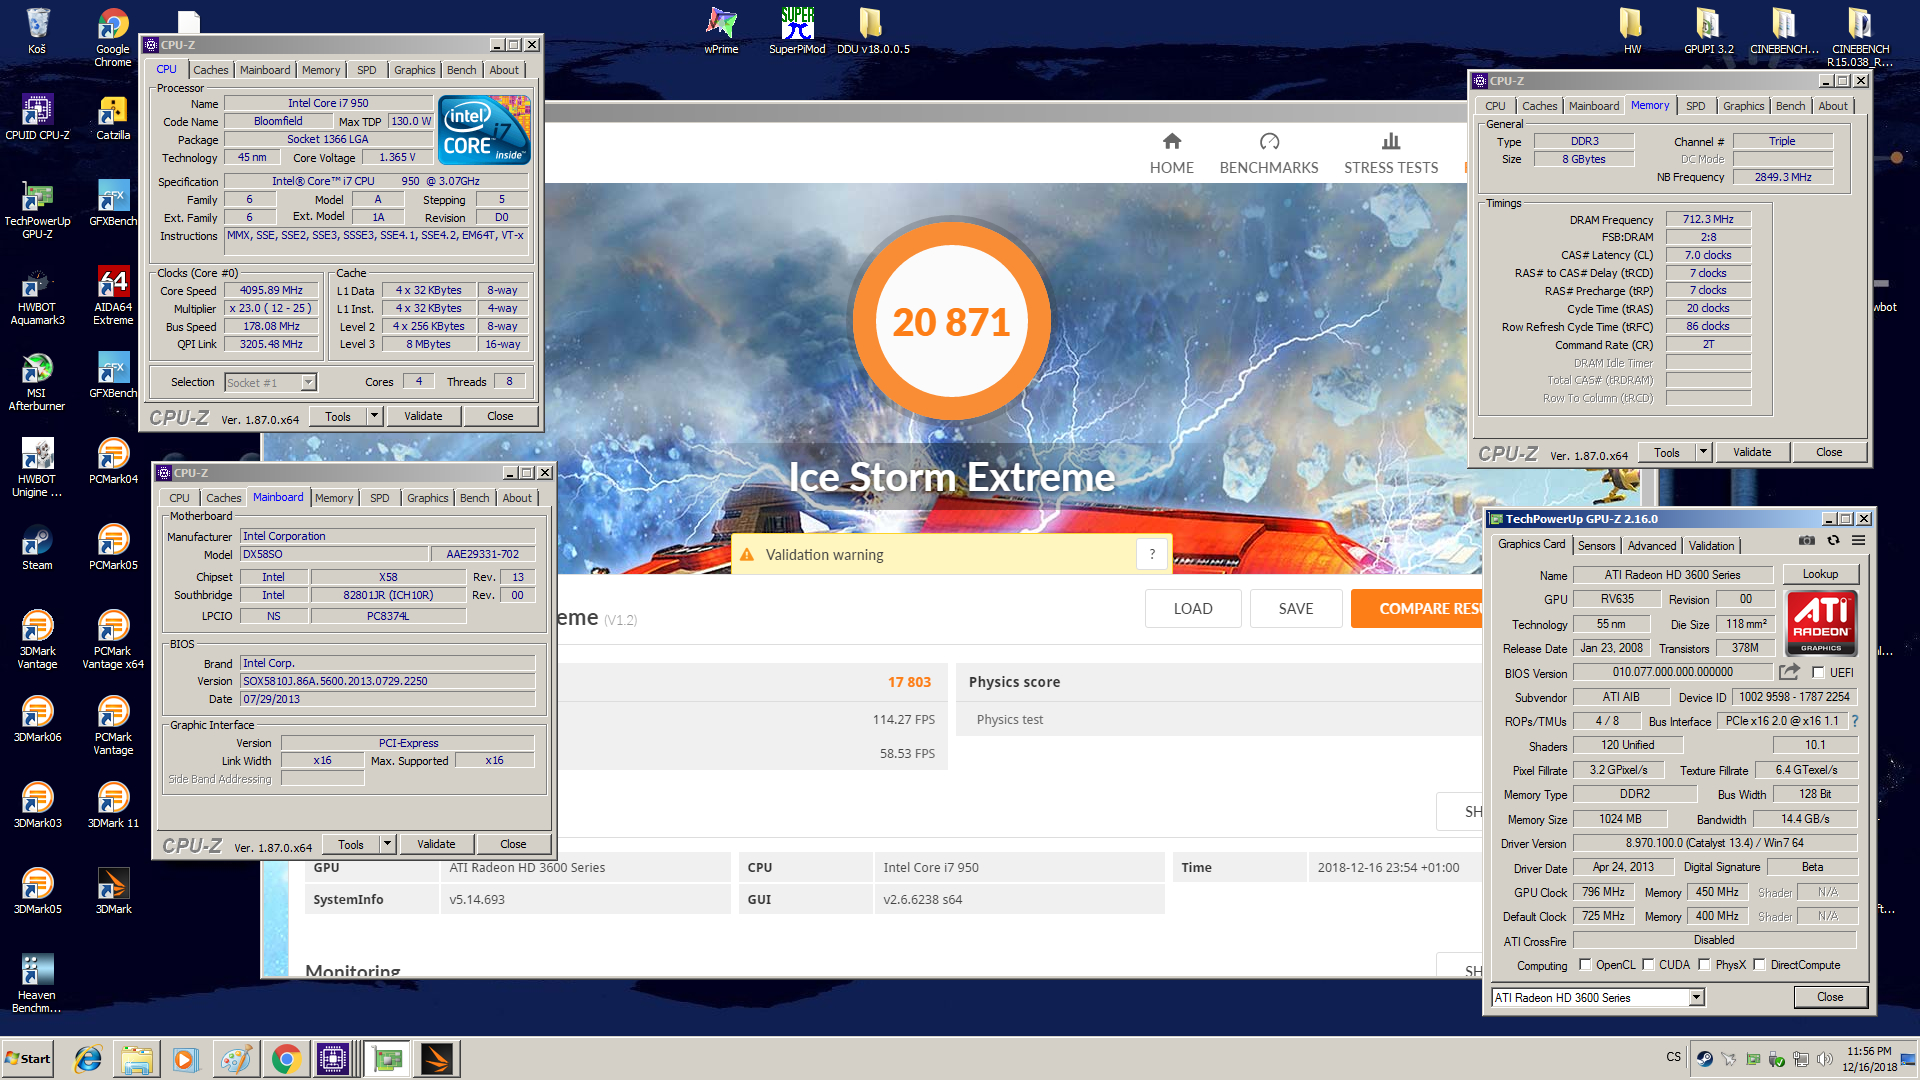Screen dimensions: 1920x1080
Task: Click Validate in the CPU-Z Memory window
Action: (x=1752, y=452)
